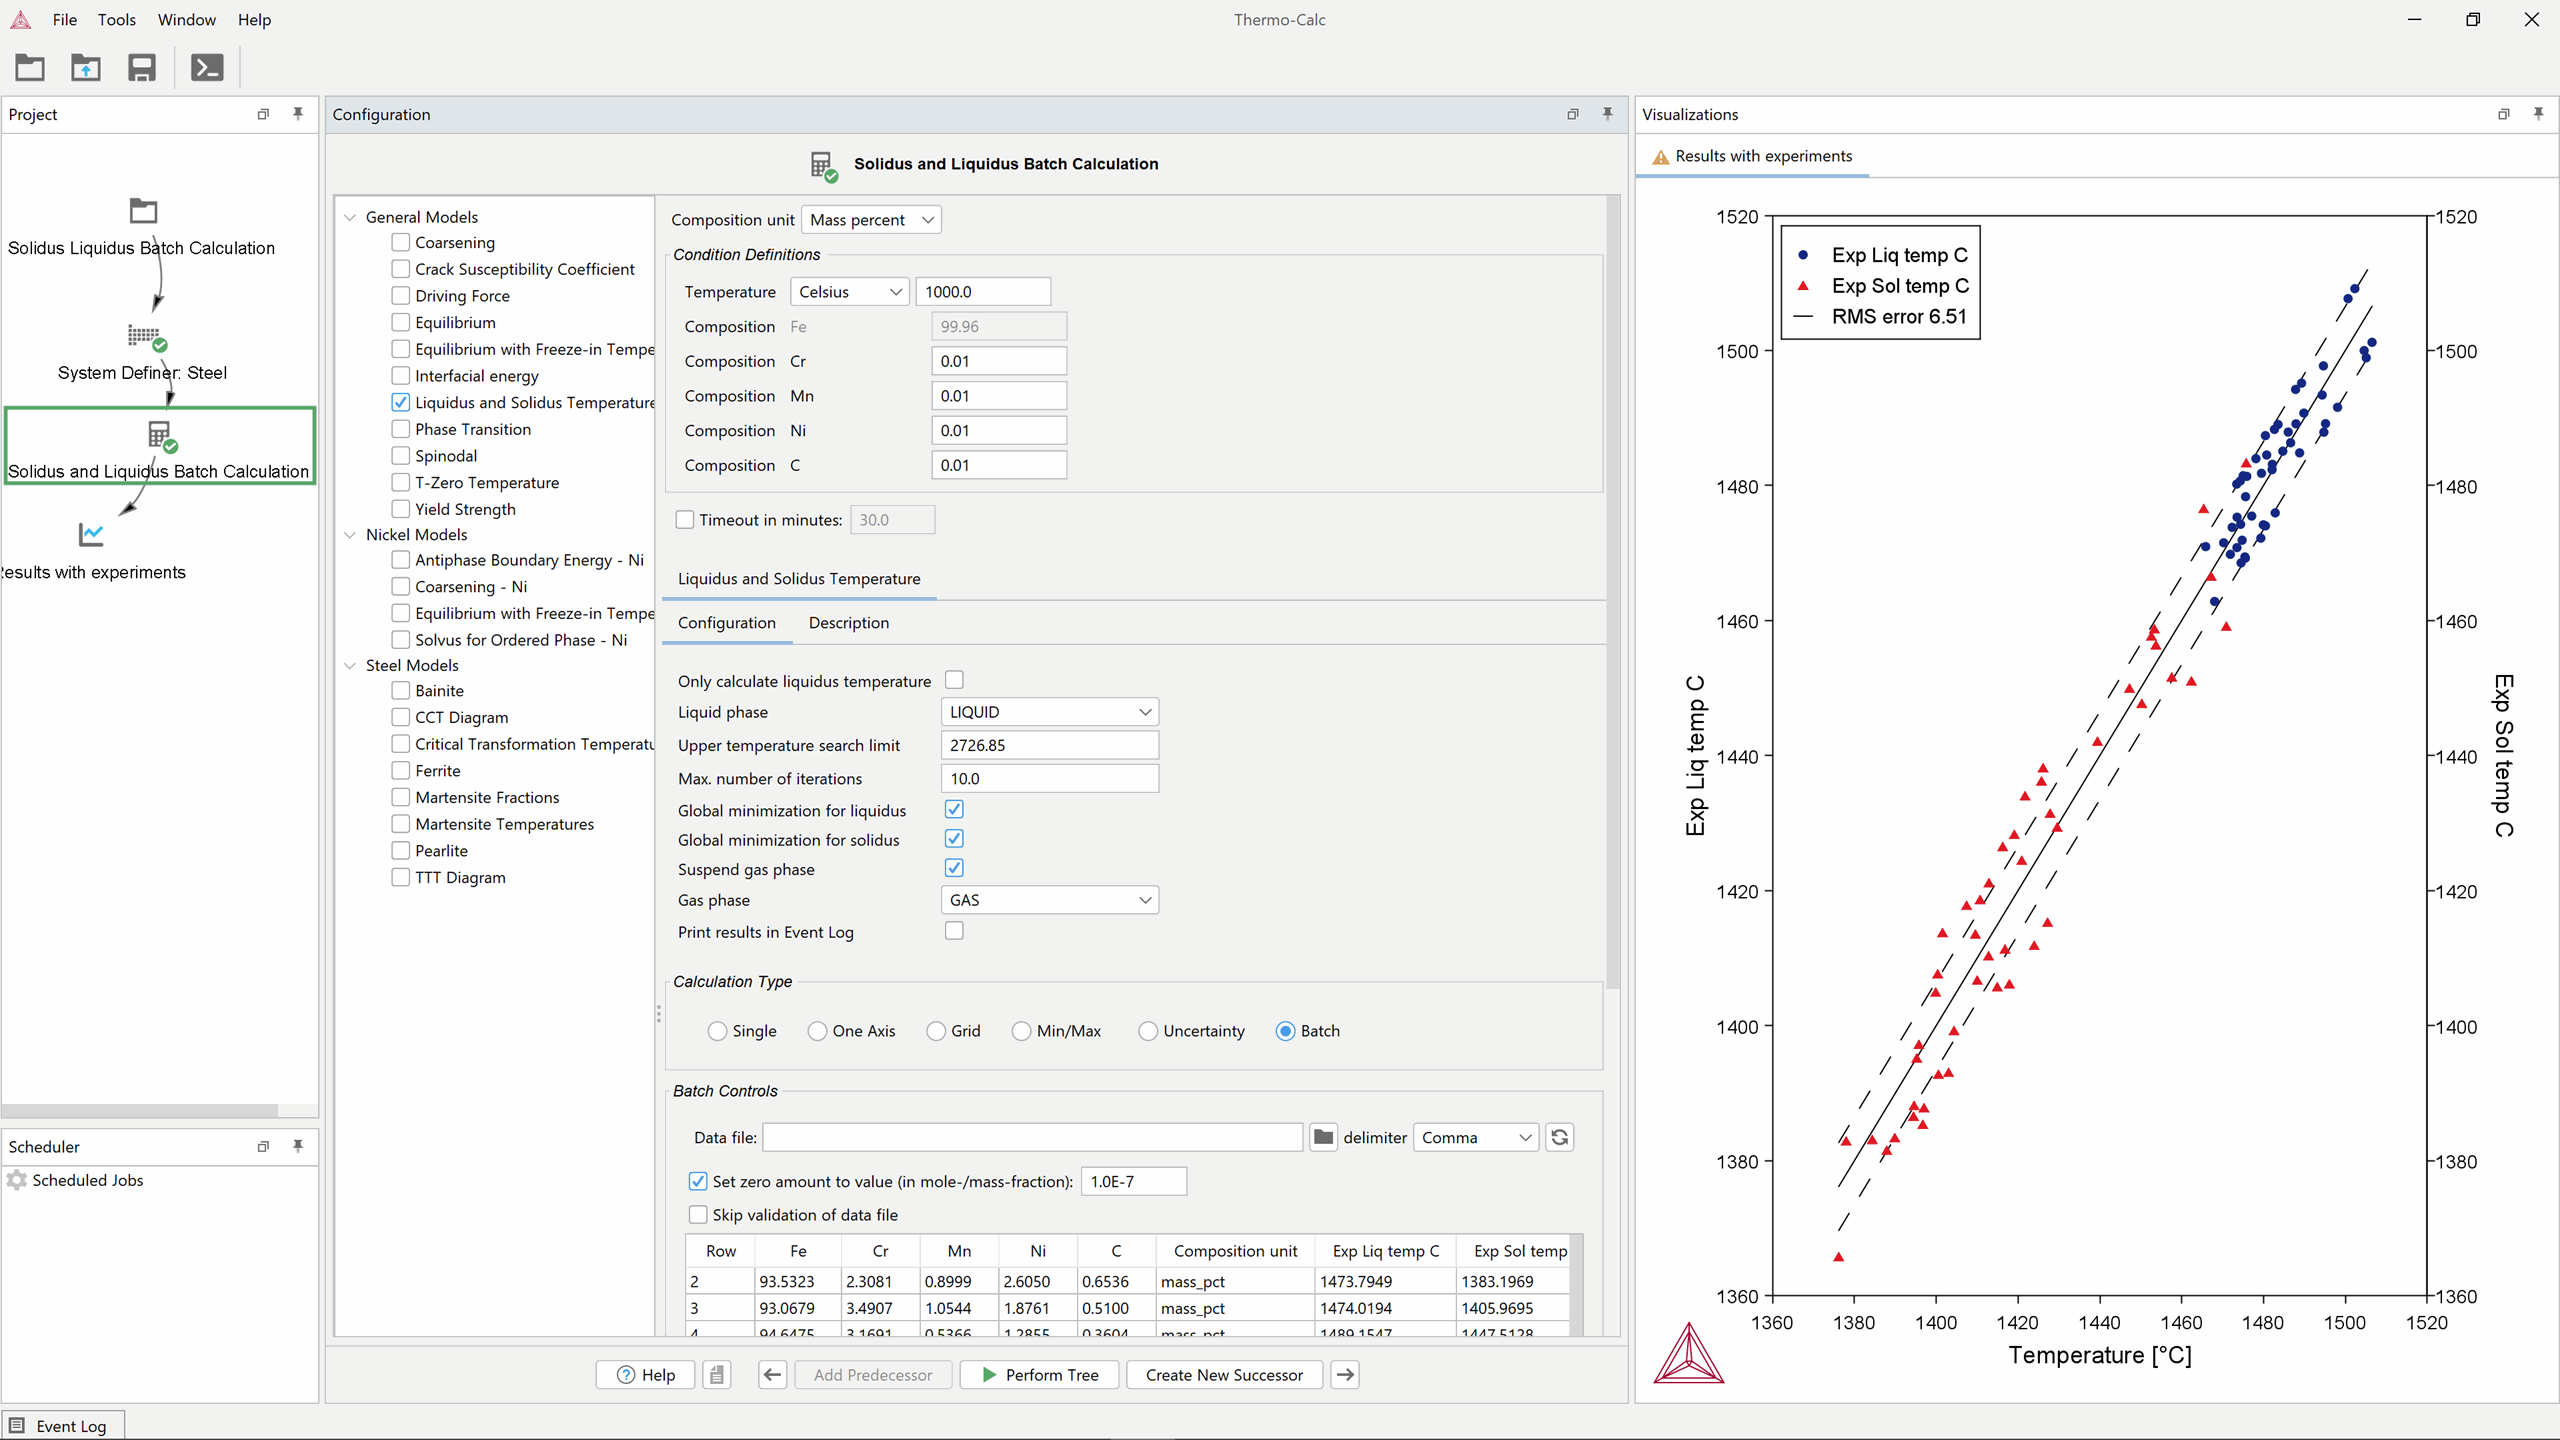The image size is (2560, 1440).
Task: Pin the Configuration panel
Action: [x=1606, y=114]
